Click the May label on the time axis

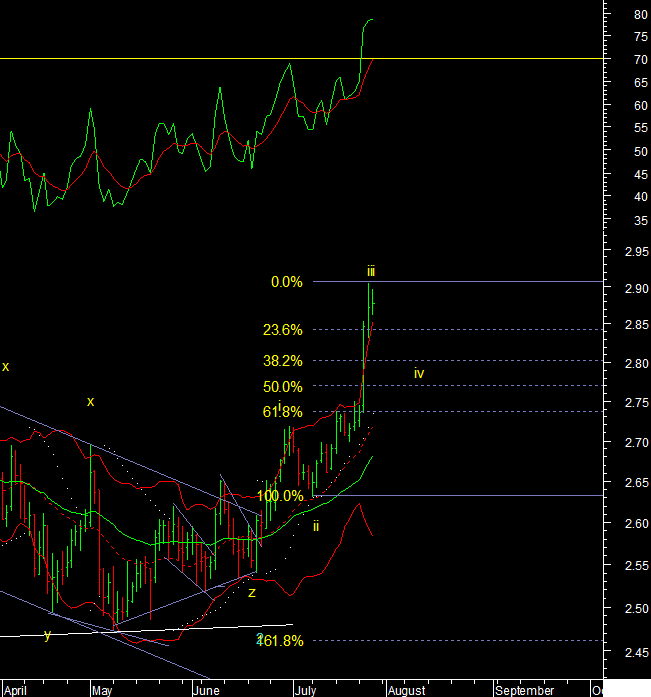[102, 691]
